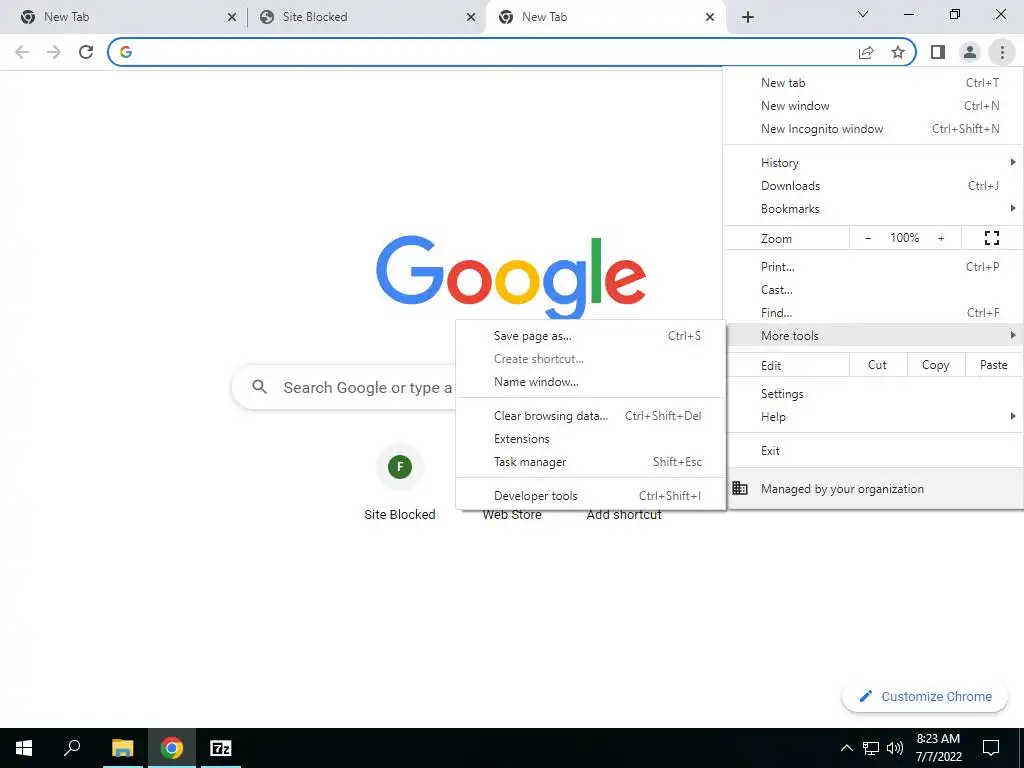Select New window menu item
This screenshot has height=768, width=1024.
[873, 106]
